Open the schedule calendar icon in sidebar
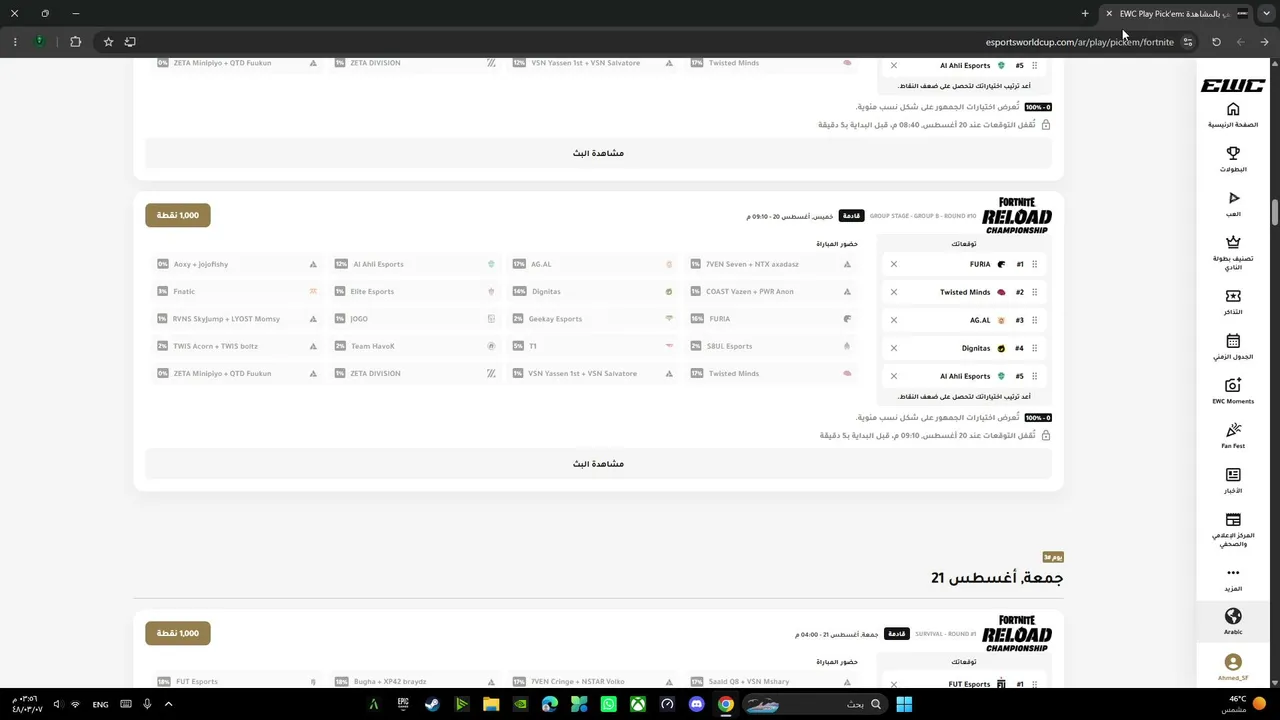1280x720 pixels. point(1233,341)
